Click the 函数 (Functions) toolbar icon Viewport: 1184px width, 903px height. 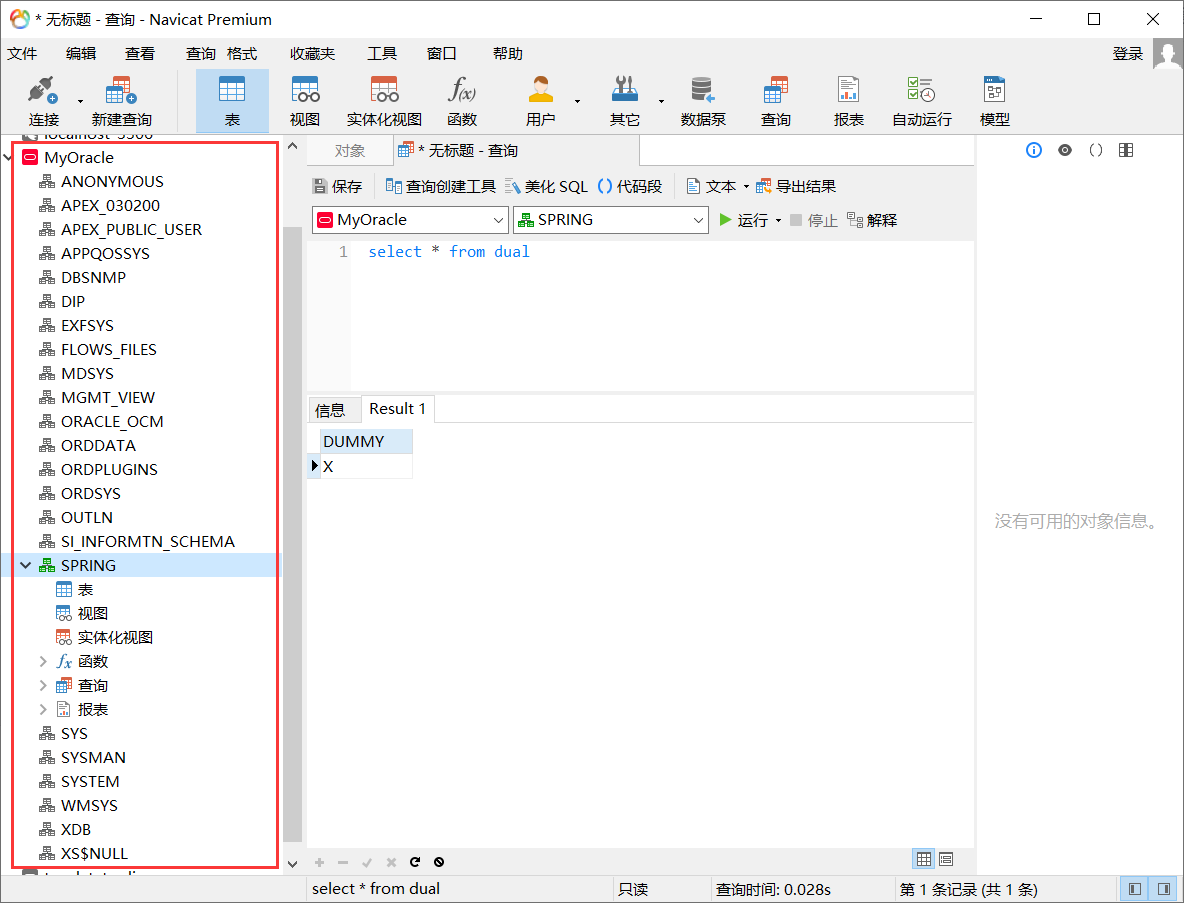pyautogui.click(x=461, y=100)
